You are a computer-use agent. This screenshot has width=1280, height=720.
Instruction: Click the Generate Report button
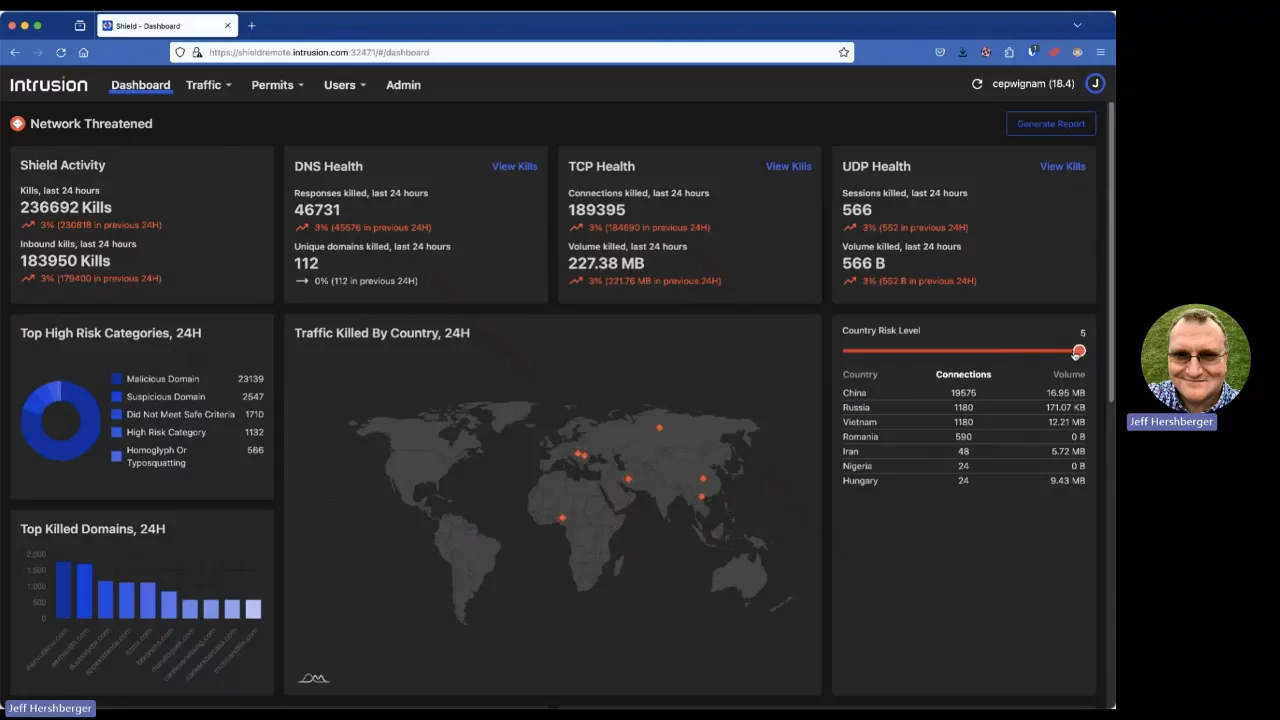(1050, 124)
